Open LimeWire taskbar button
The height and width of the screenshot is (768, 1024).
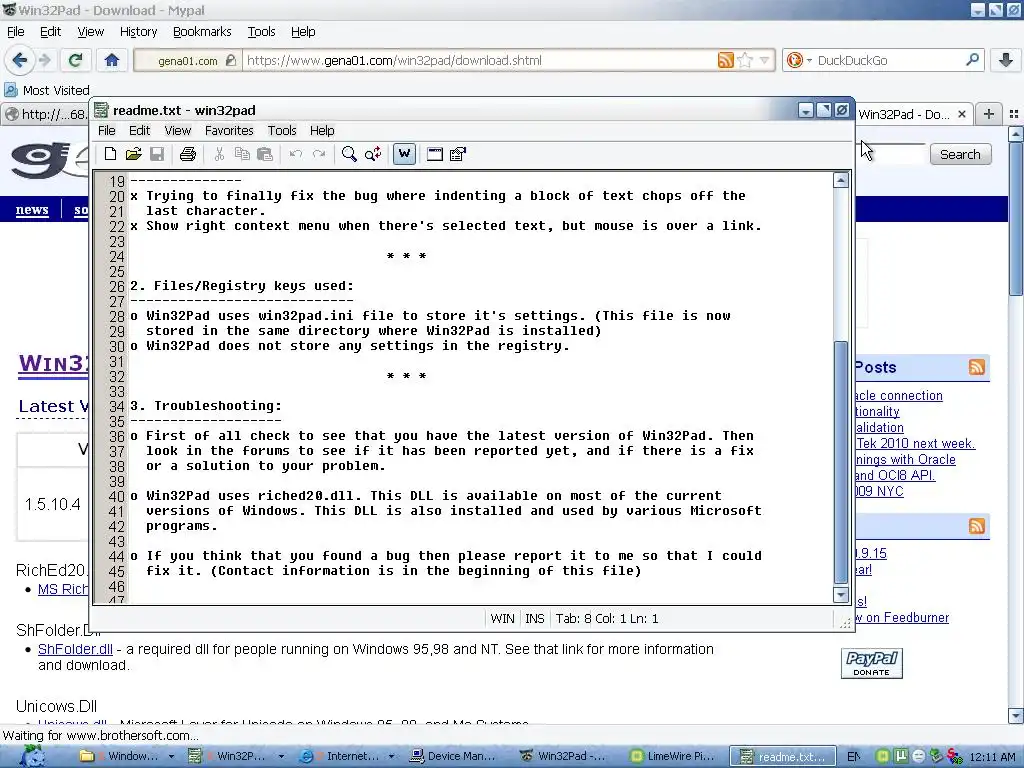673,756
